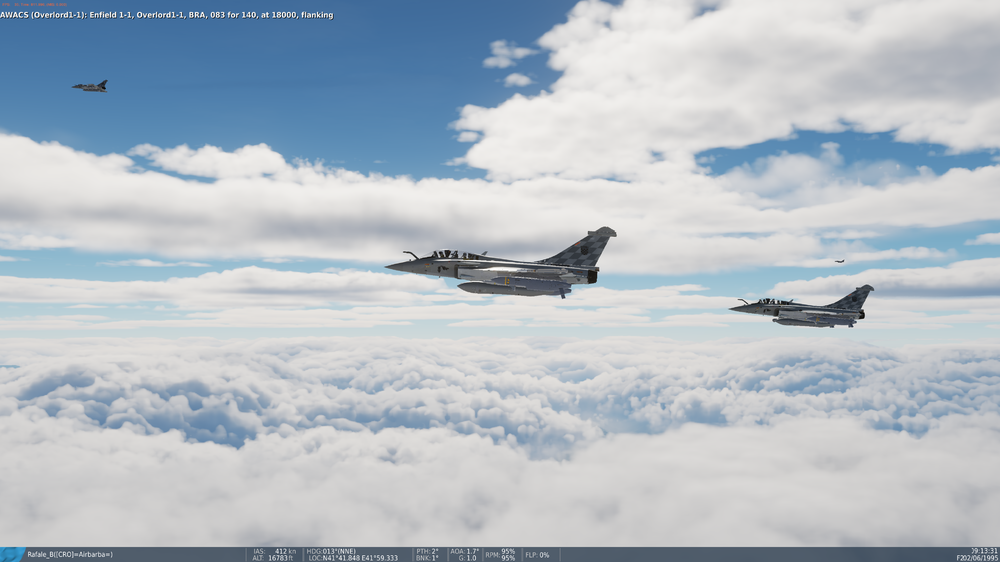Click the HDG 013°(NNE) heading readout
1000x562 pixels.
click(x=332, y=551)
